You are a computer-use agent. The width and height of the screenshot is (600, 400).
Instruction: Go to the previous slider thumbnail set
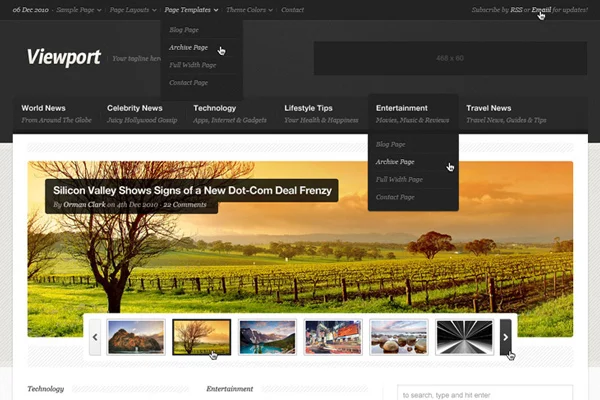[x=95, y=337]
